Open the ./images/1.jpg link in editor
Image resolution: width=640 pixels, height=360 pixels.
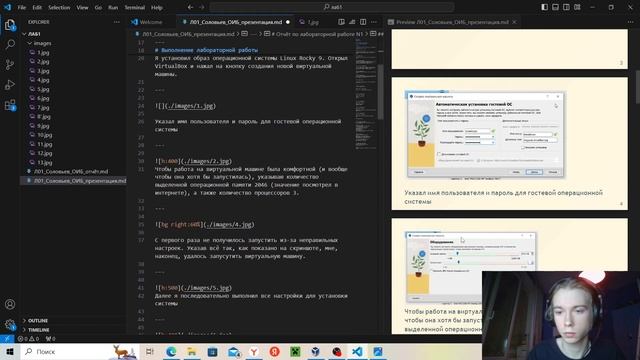click(x=191, y=106)
